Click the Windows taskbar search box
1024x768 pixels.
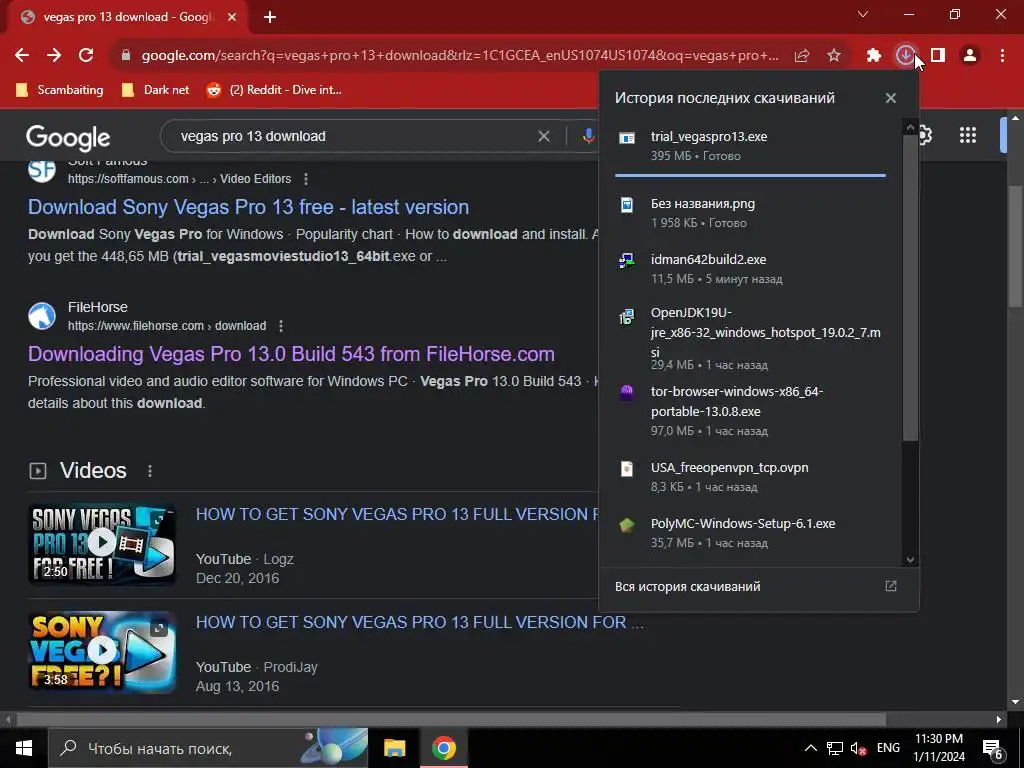coord(208,748)
